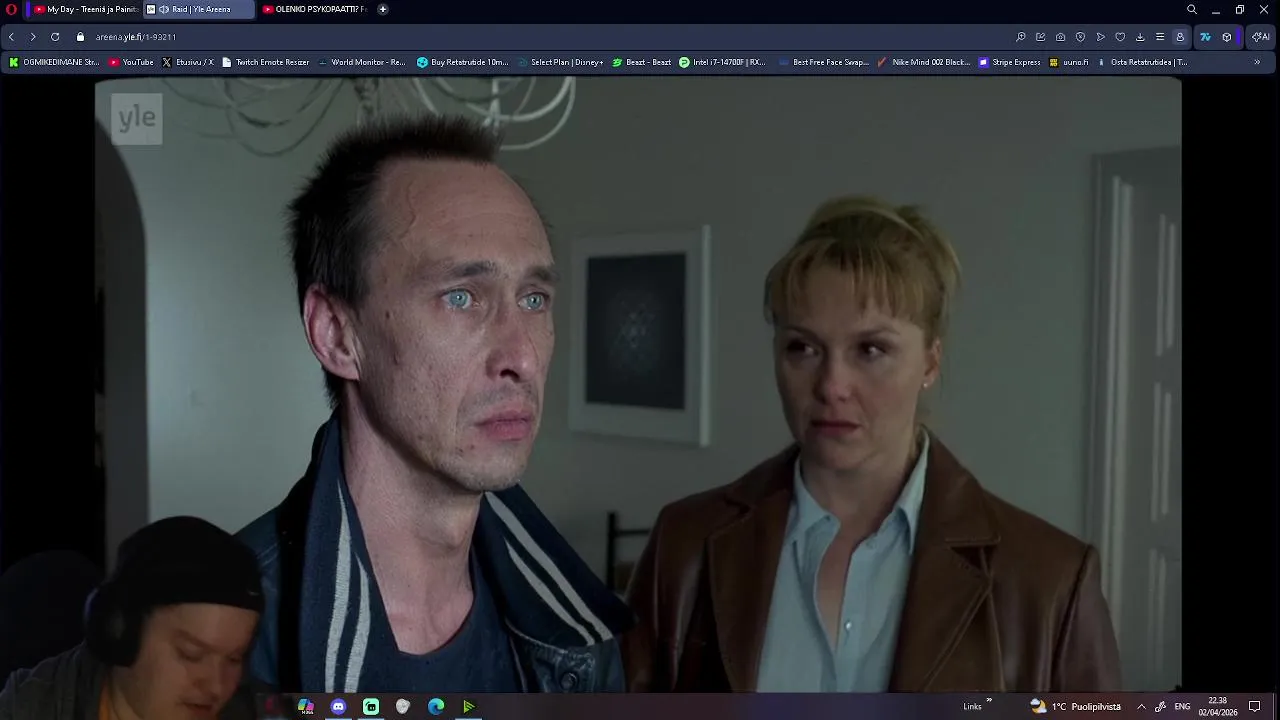Add page to bookmarks heart icon
Screen dimensions: 1280x720
[x=1120, y=37]
